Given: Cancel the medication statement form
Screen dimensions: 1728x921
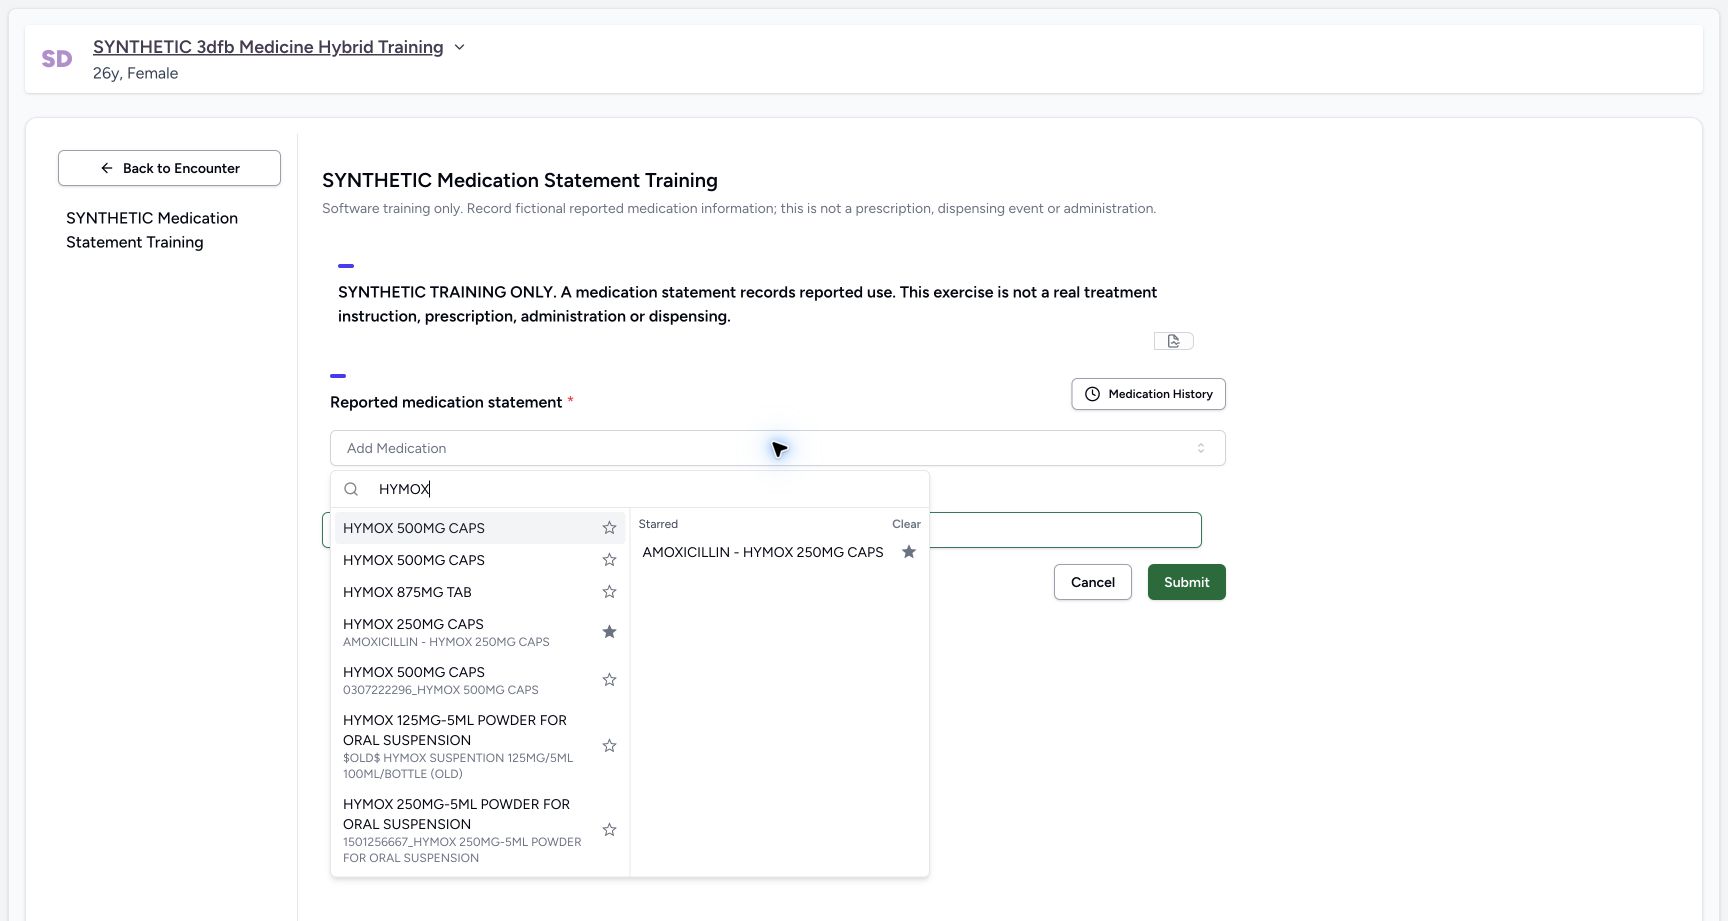Looking at the screenshot, I should click(1092, 582).
